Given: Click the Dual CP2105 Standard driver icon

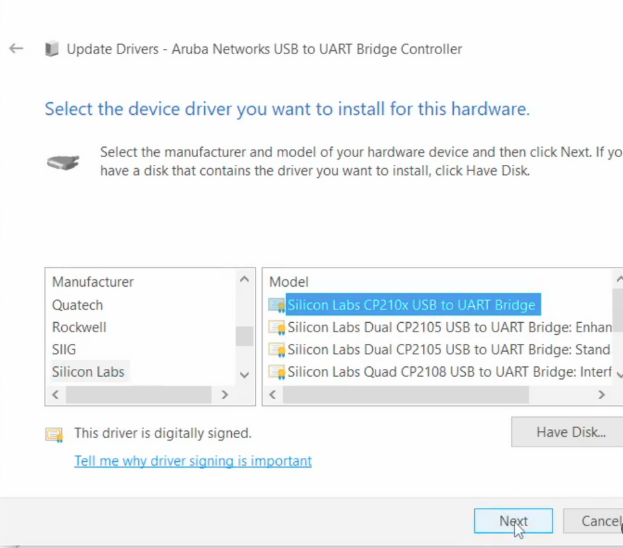Looking at the screenshot, I should click(x=277, y=350).
